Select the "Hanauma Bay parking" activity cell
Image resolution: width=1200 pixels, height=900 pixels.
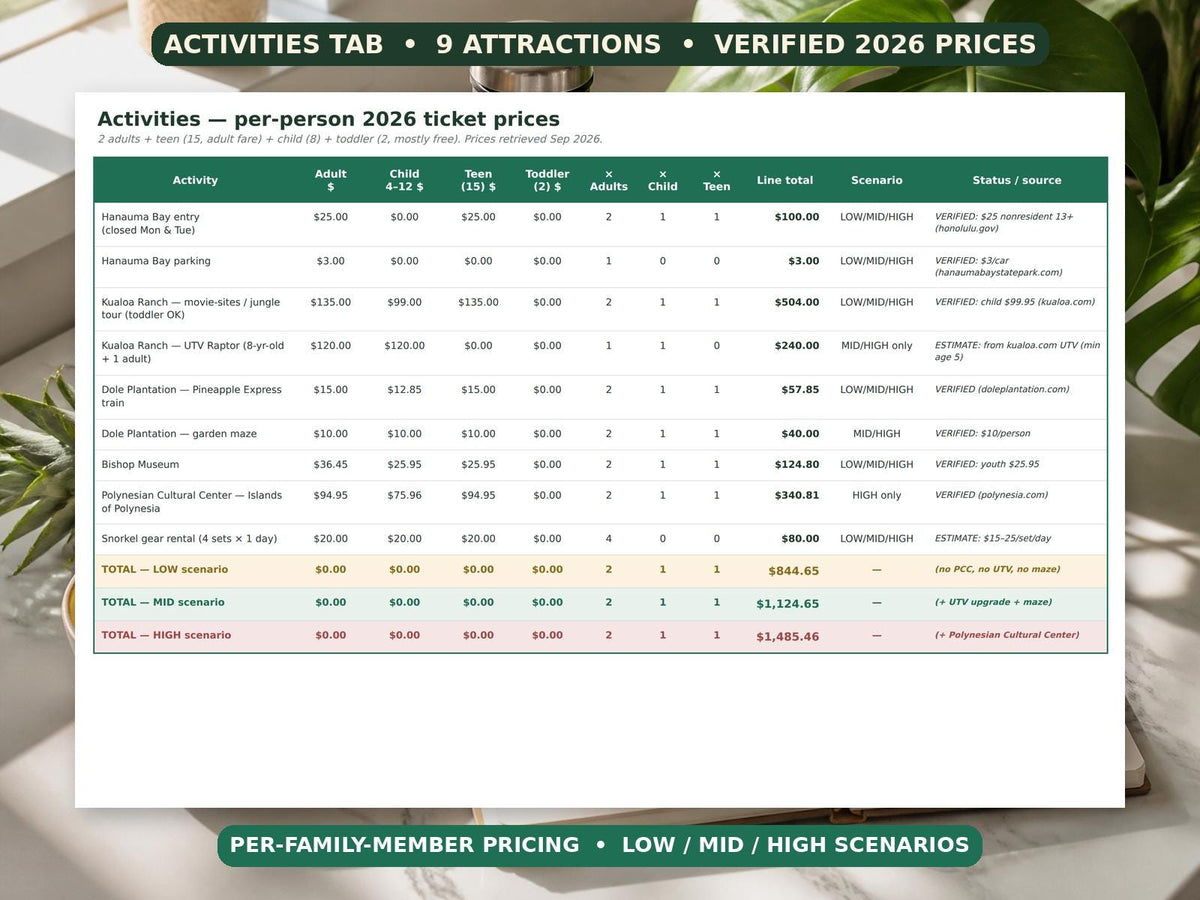point(156,261)
